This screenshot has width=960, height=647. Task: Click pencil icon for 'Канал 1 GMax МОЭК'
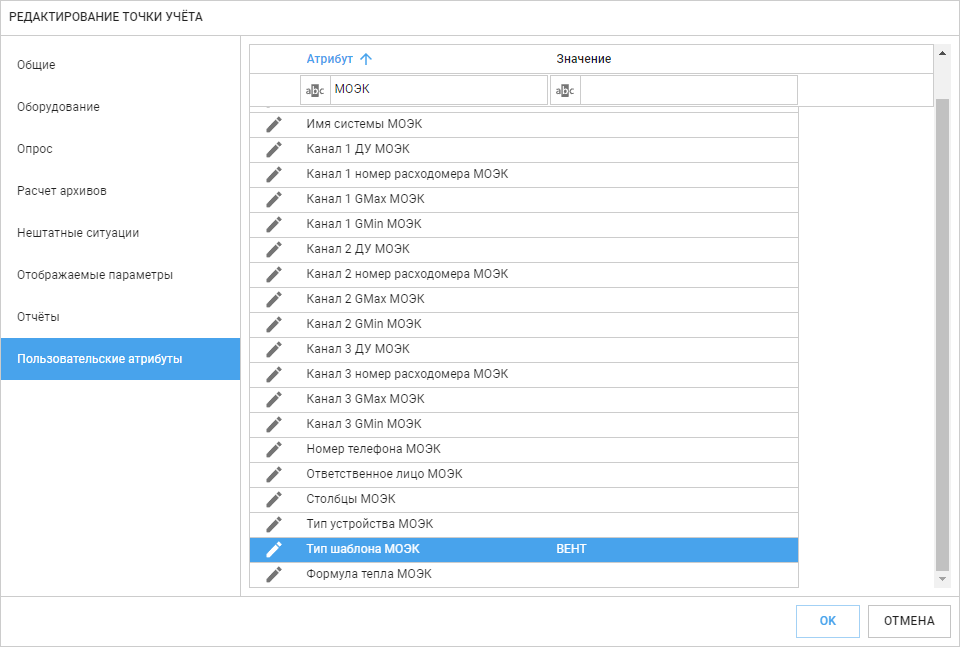coord(274,200)
